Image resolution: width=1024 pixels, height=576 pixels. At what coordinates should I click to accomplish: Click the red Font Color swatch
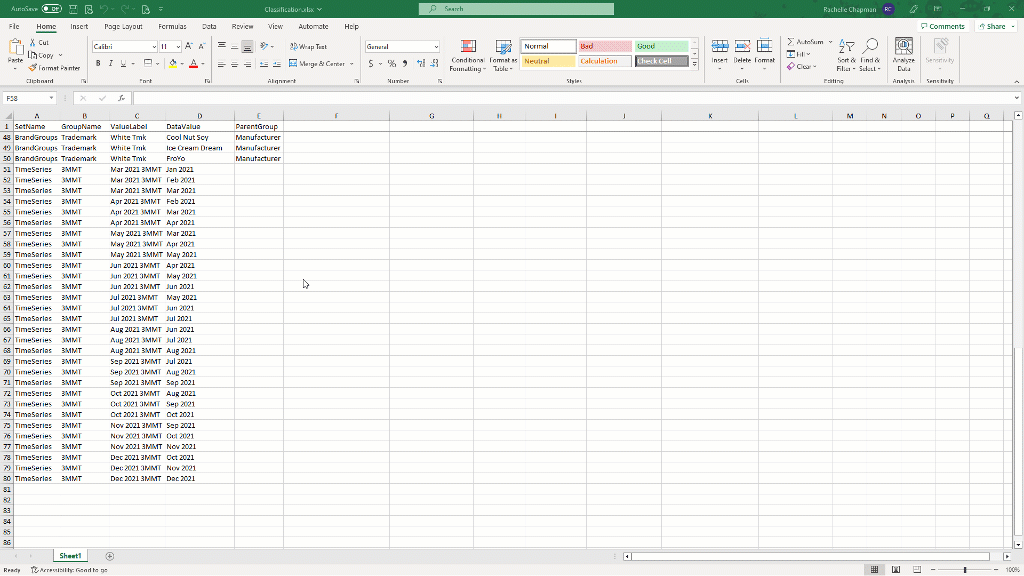193,64
